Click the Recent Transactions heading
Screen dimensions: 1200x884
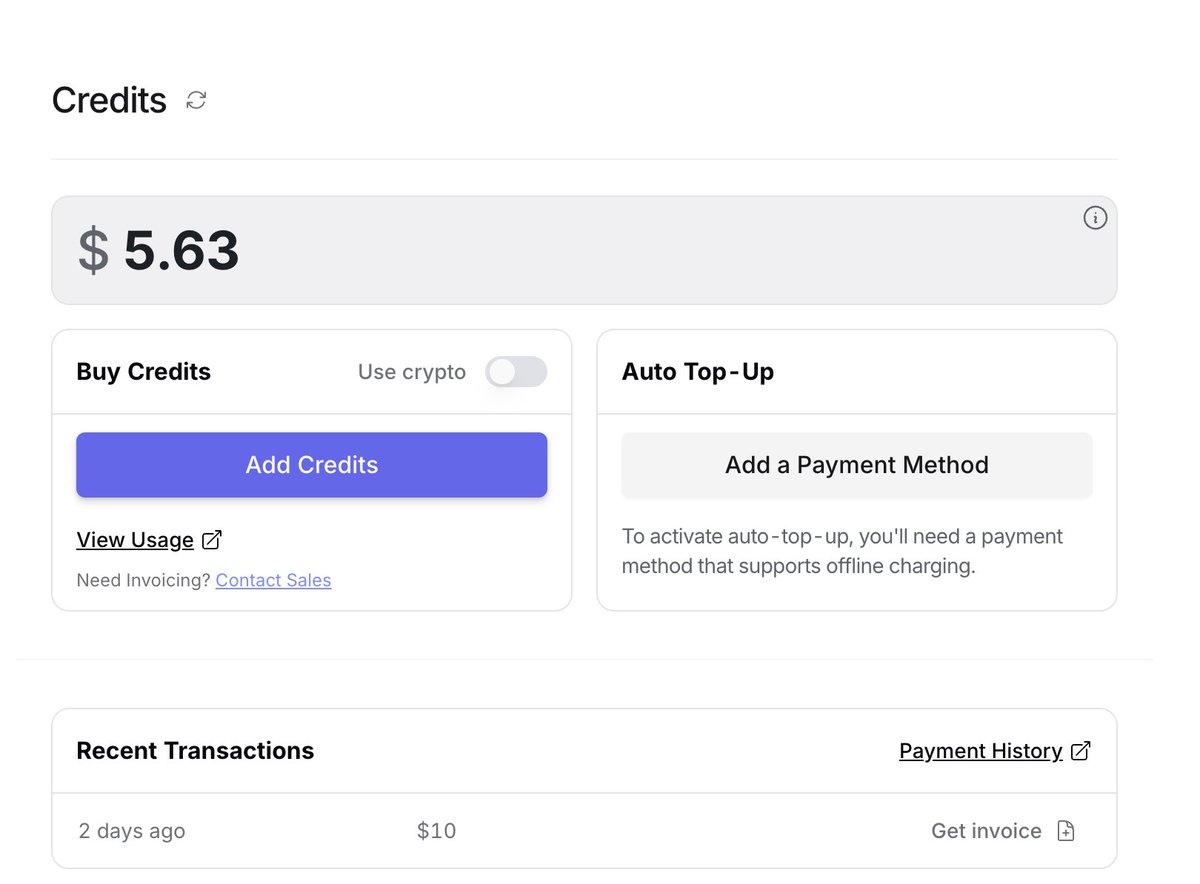(195, 751)
